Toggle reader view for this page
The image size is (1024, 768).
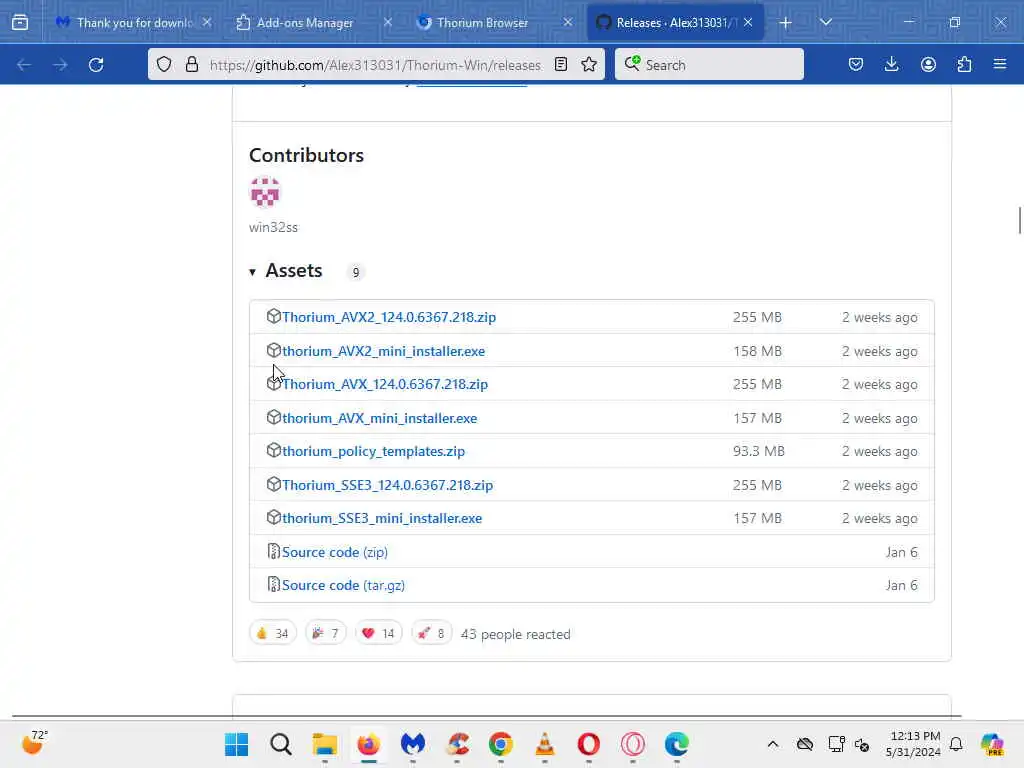pyautogui.click(x=560, y=64)
